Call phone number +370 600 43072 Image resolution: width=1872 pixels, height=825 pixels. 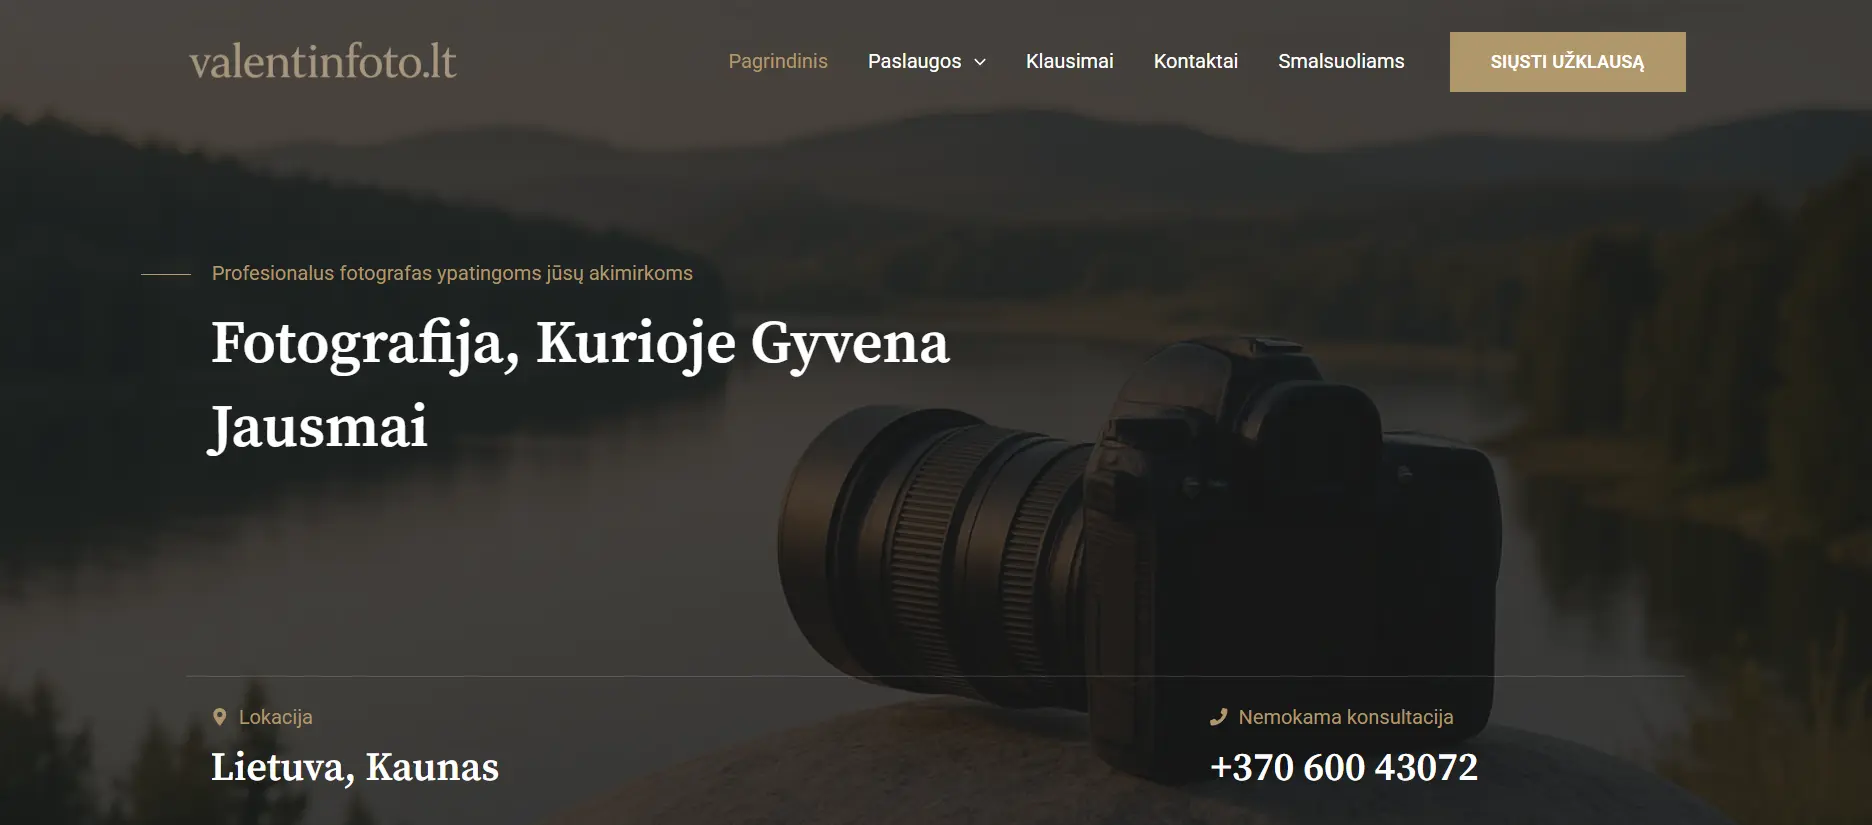coord(1343,767)
